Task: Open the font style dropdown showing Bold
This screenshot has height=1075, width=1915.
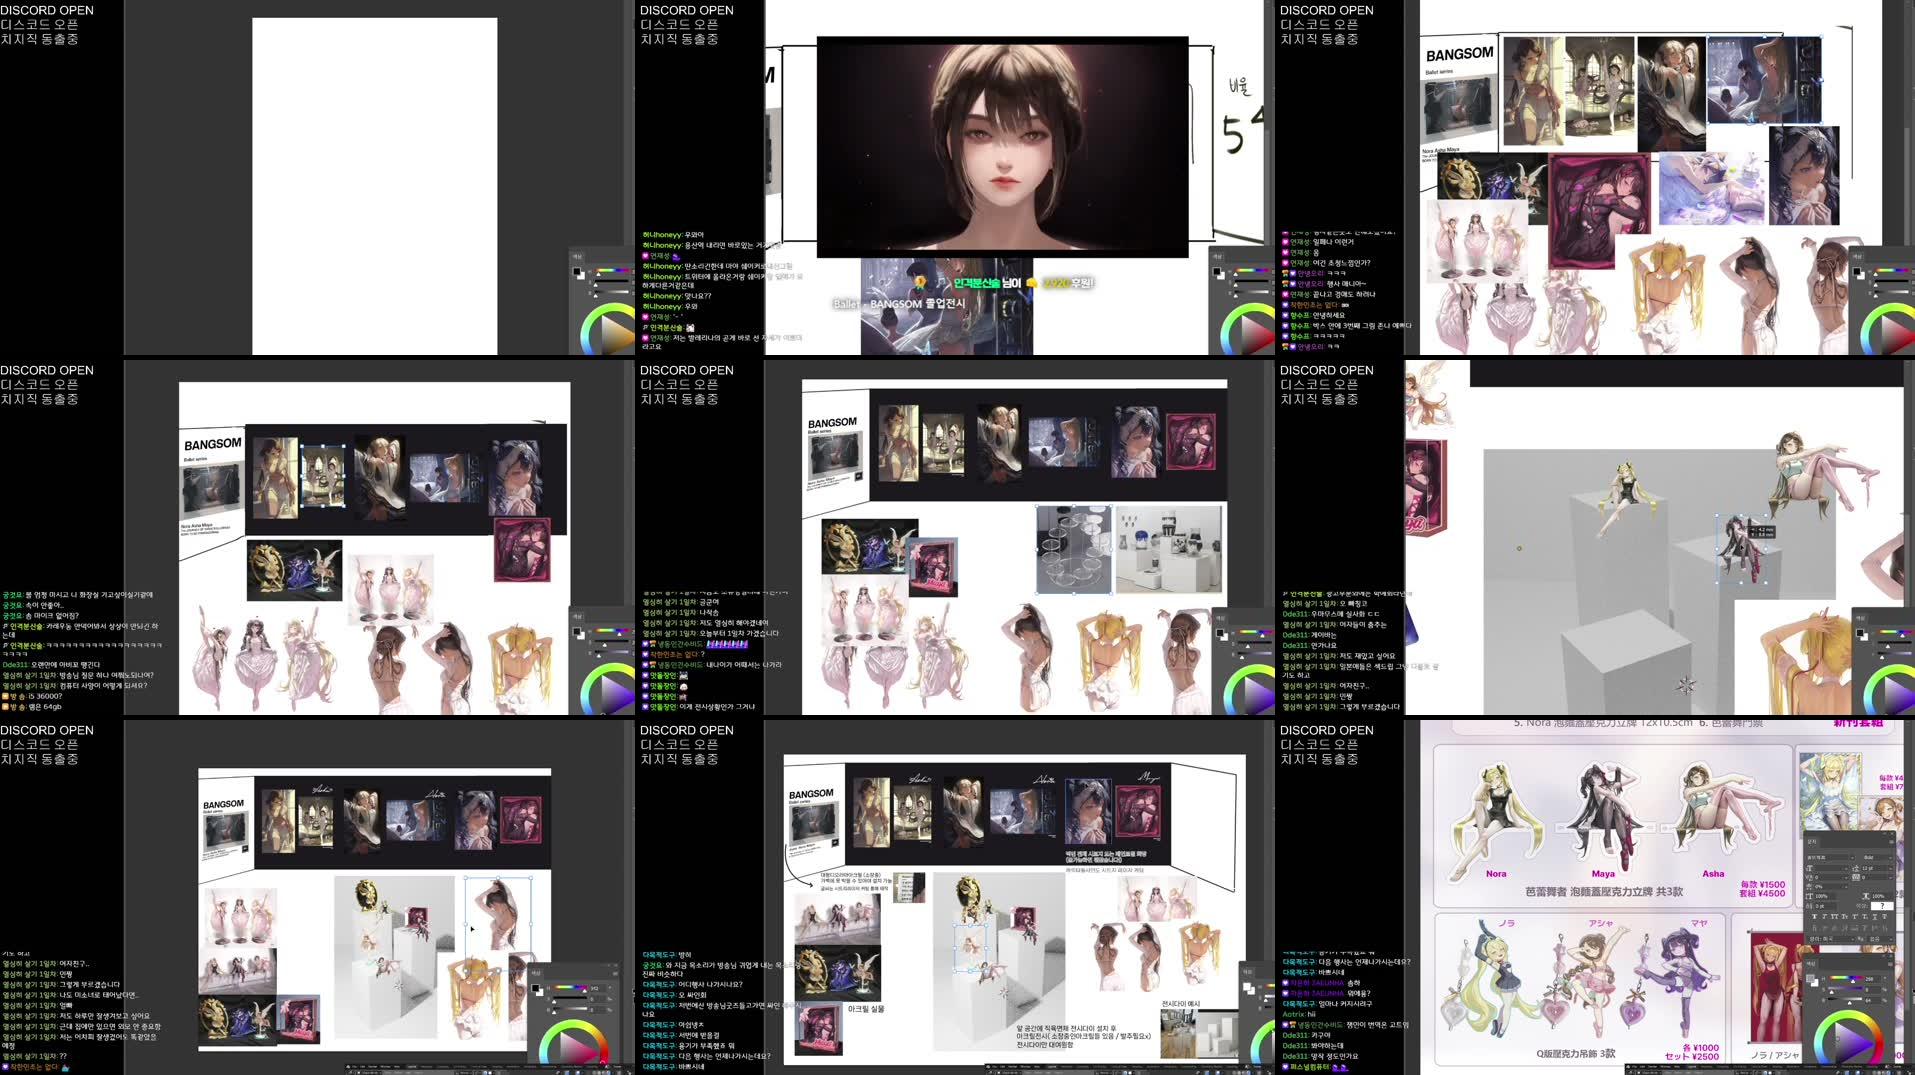Action: (x=1878, y=857)
